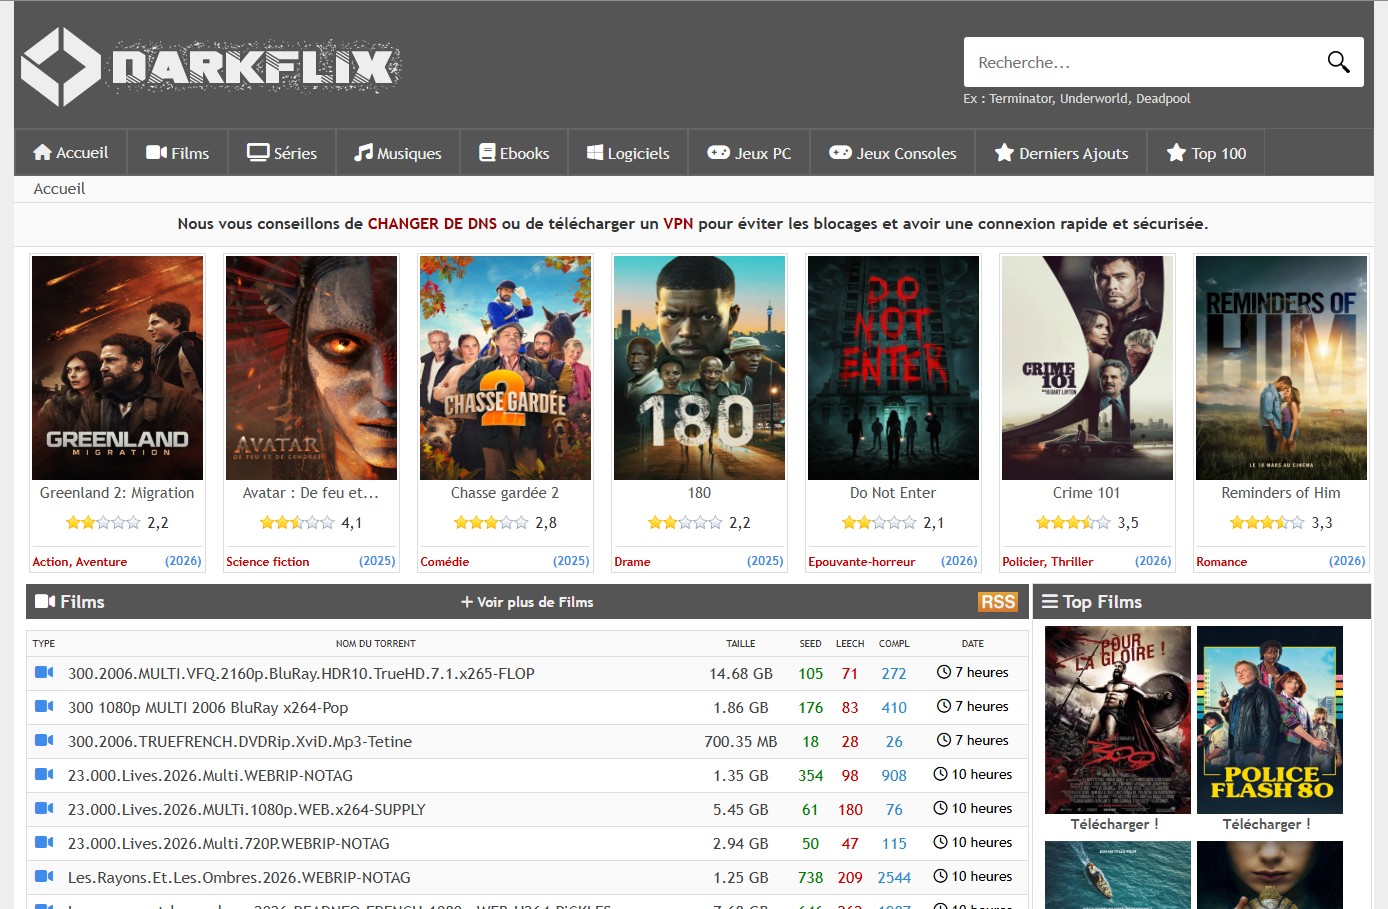Open the 300 BluRay HDR10 FLOP torrent

(301, 674)
